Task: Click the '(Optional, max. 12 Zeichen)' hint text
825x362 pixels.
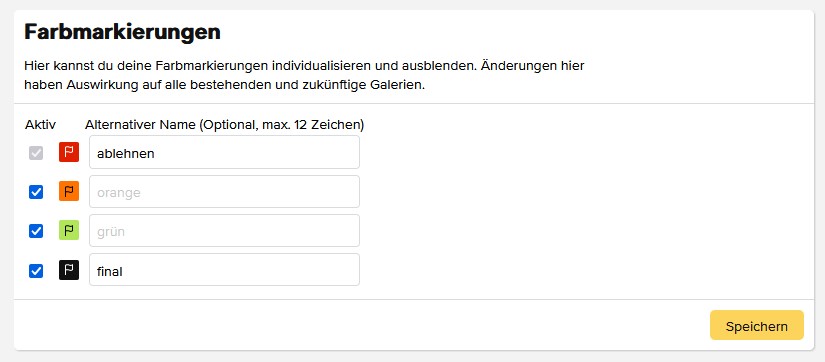Action: (x=280, y=125)
